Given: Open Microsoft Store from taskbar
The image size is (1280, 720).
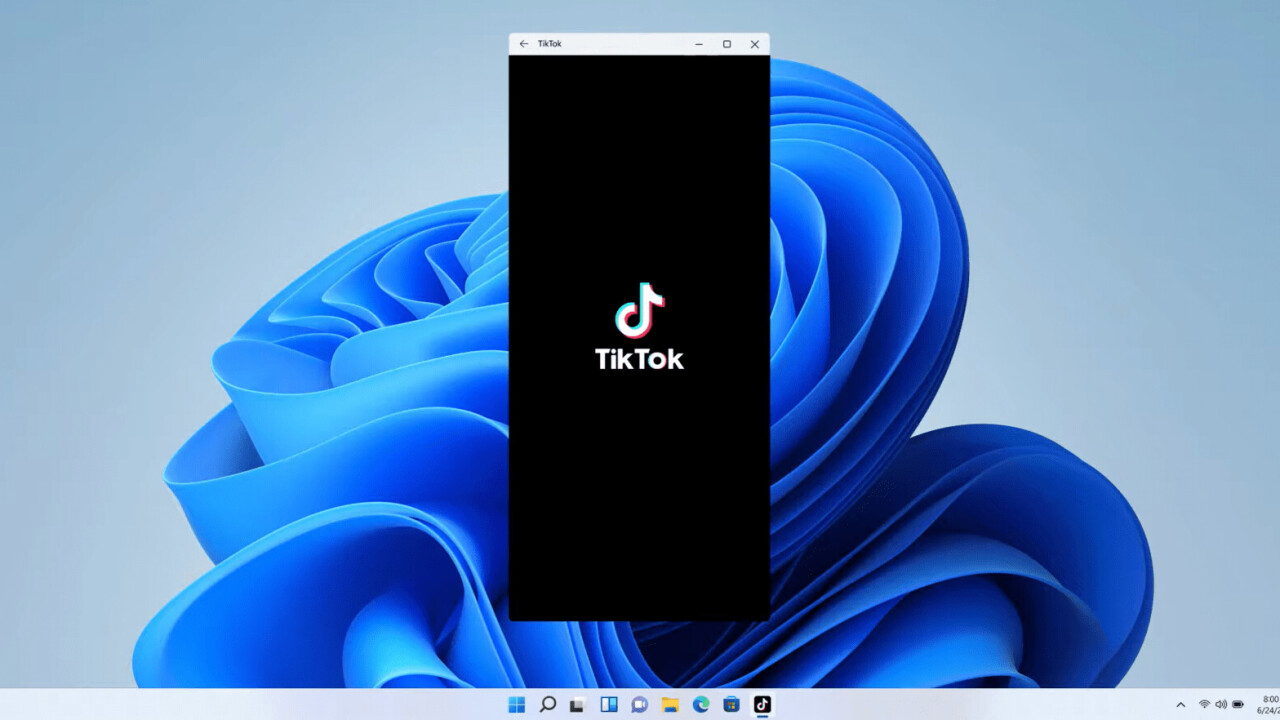Looking at the screenshot, I should coord(731,705).
